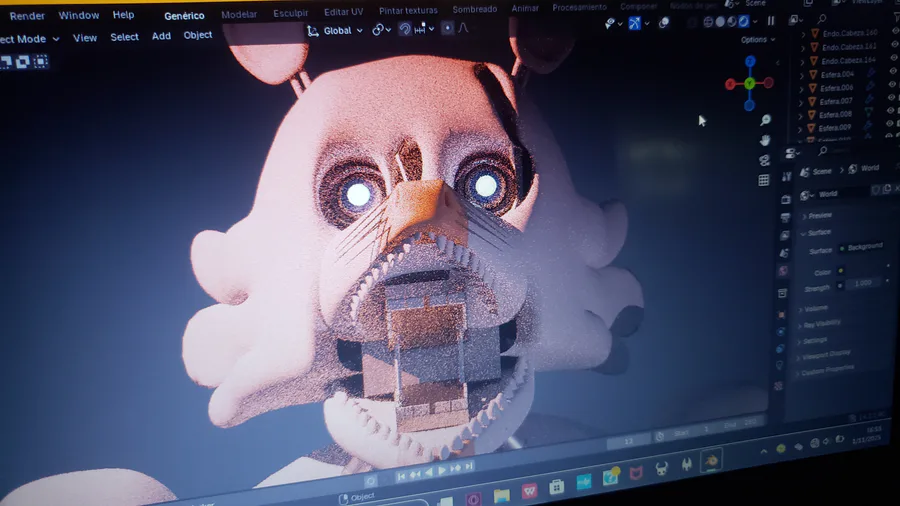The image size is (900, 506).
Task: Open the Render menu
Action: pos(27,15)
